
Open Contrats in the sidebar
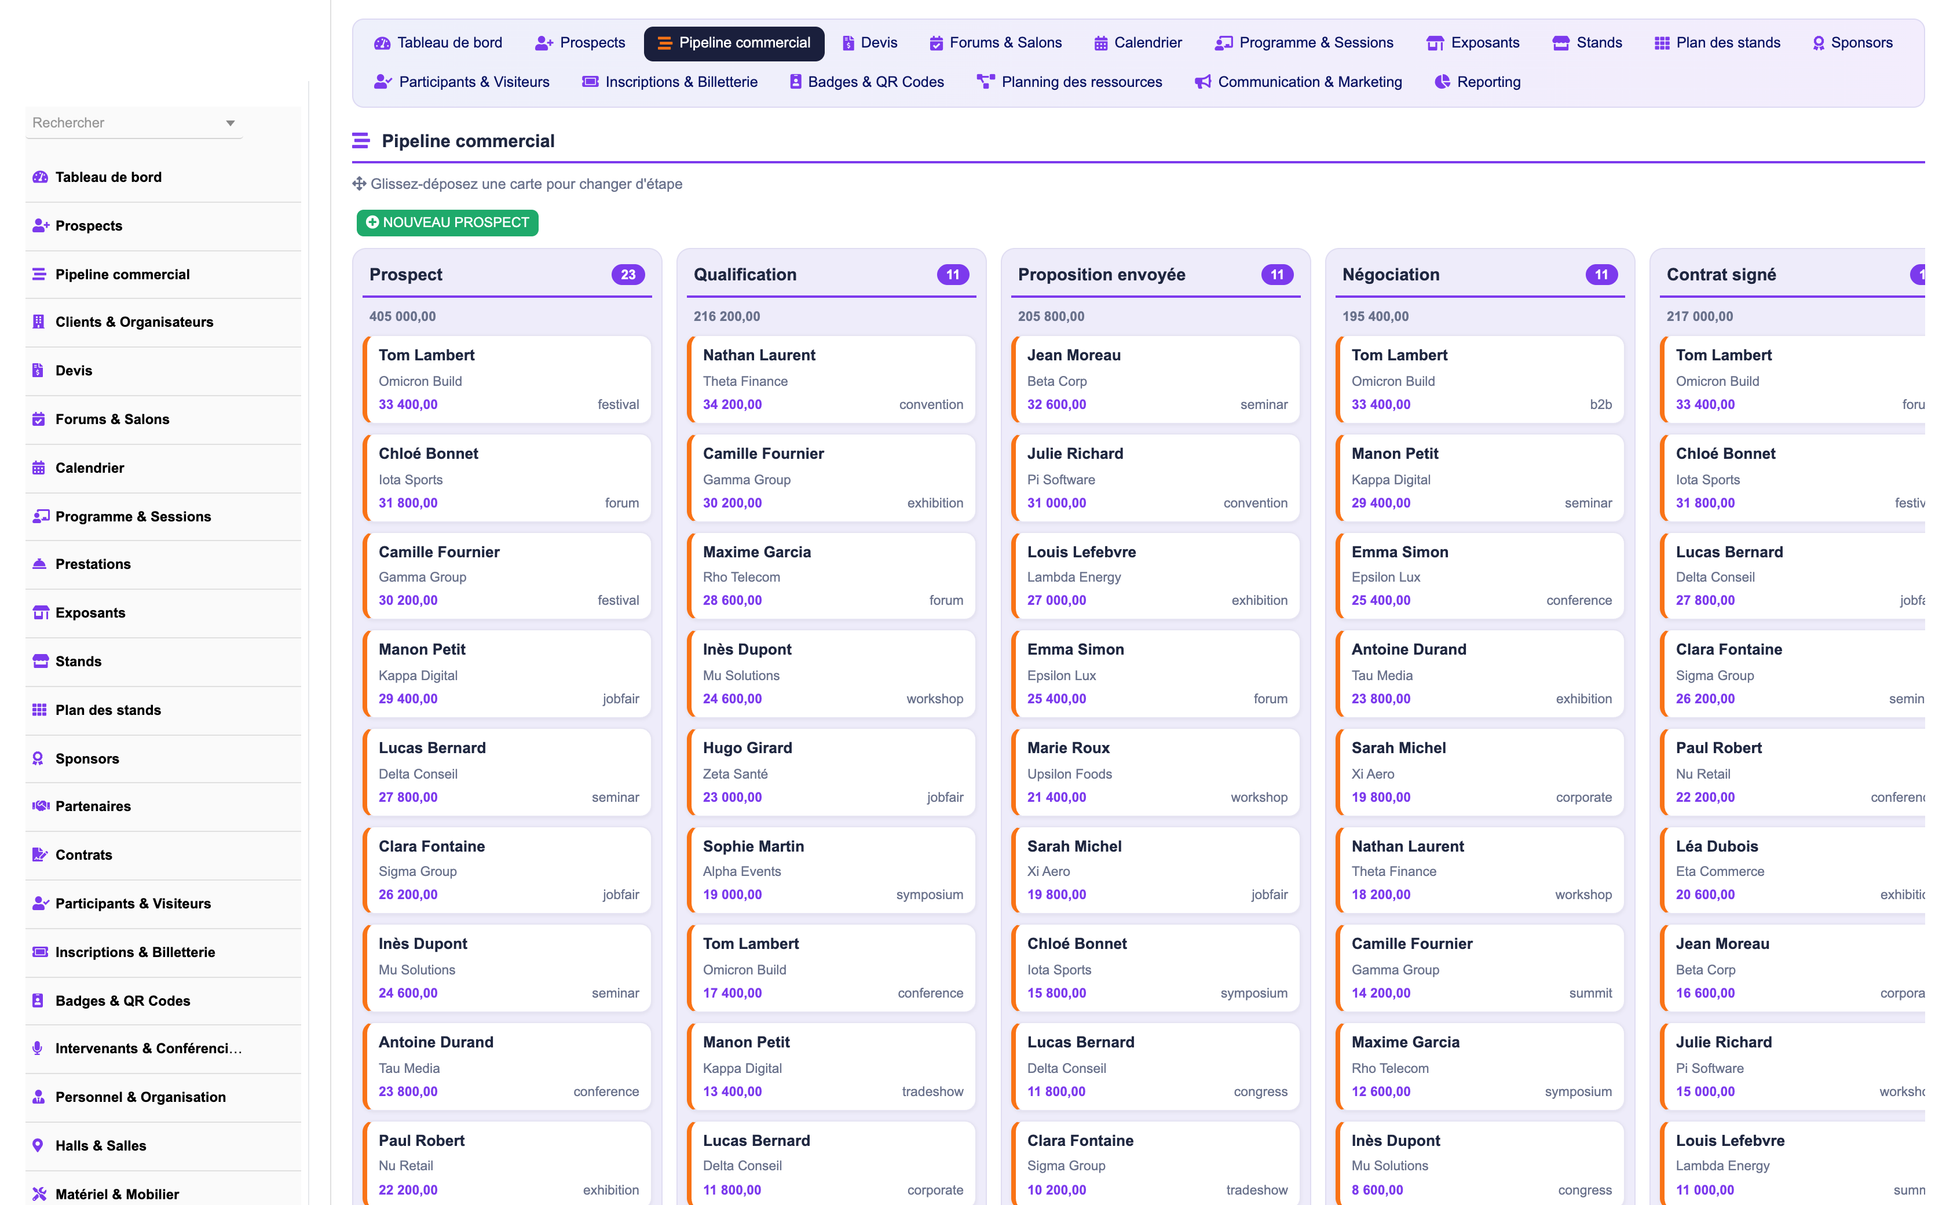tap(163, 855)
